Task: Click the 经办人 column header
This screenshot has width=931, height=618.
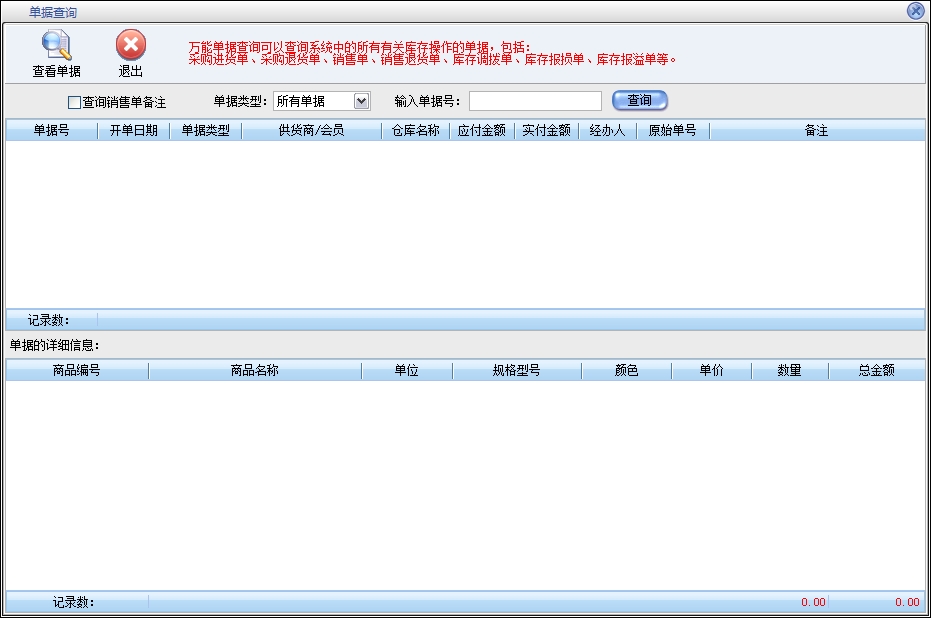Action: click(x=607, y=131)
